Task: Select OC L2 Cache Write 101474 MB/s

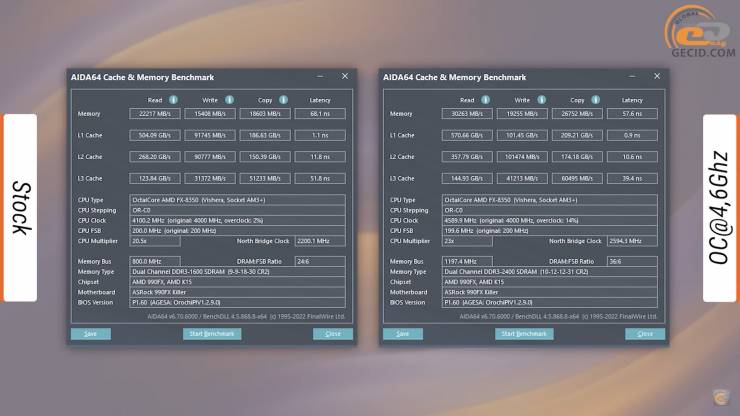Action: coord(522,157)
